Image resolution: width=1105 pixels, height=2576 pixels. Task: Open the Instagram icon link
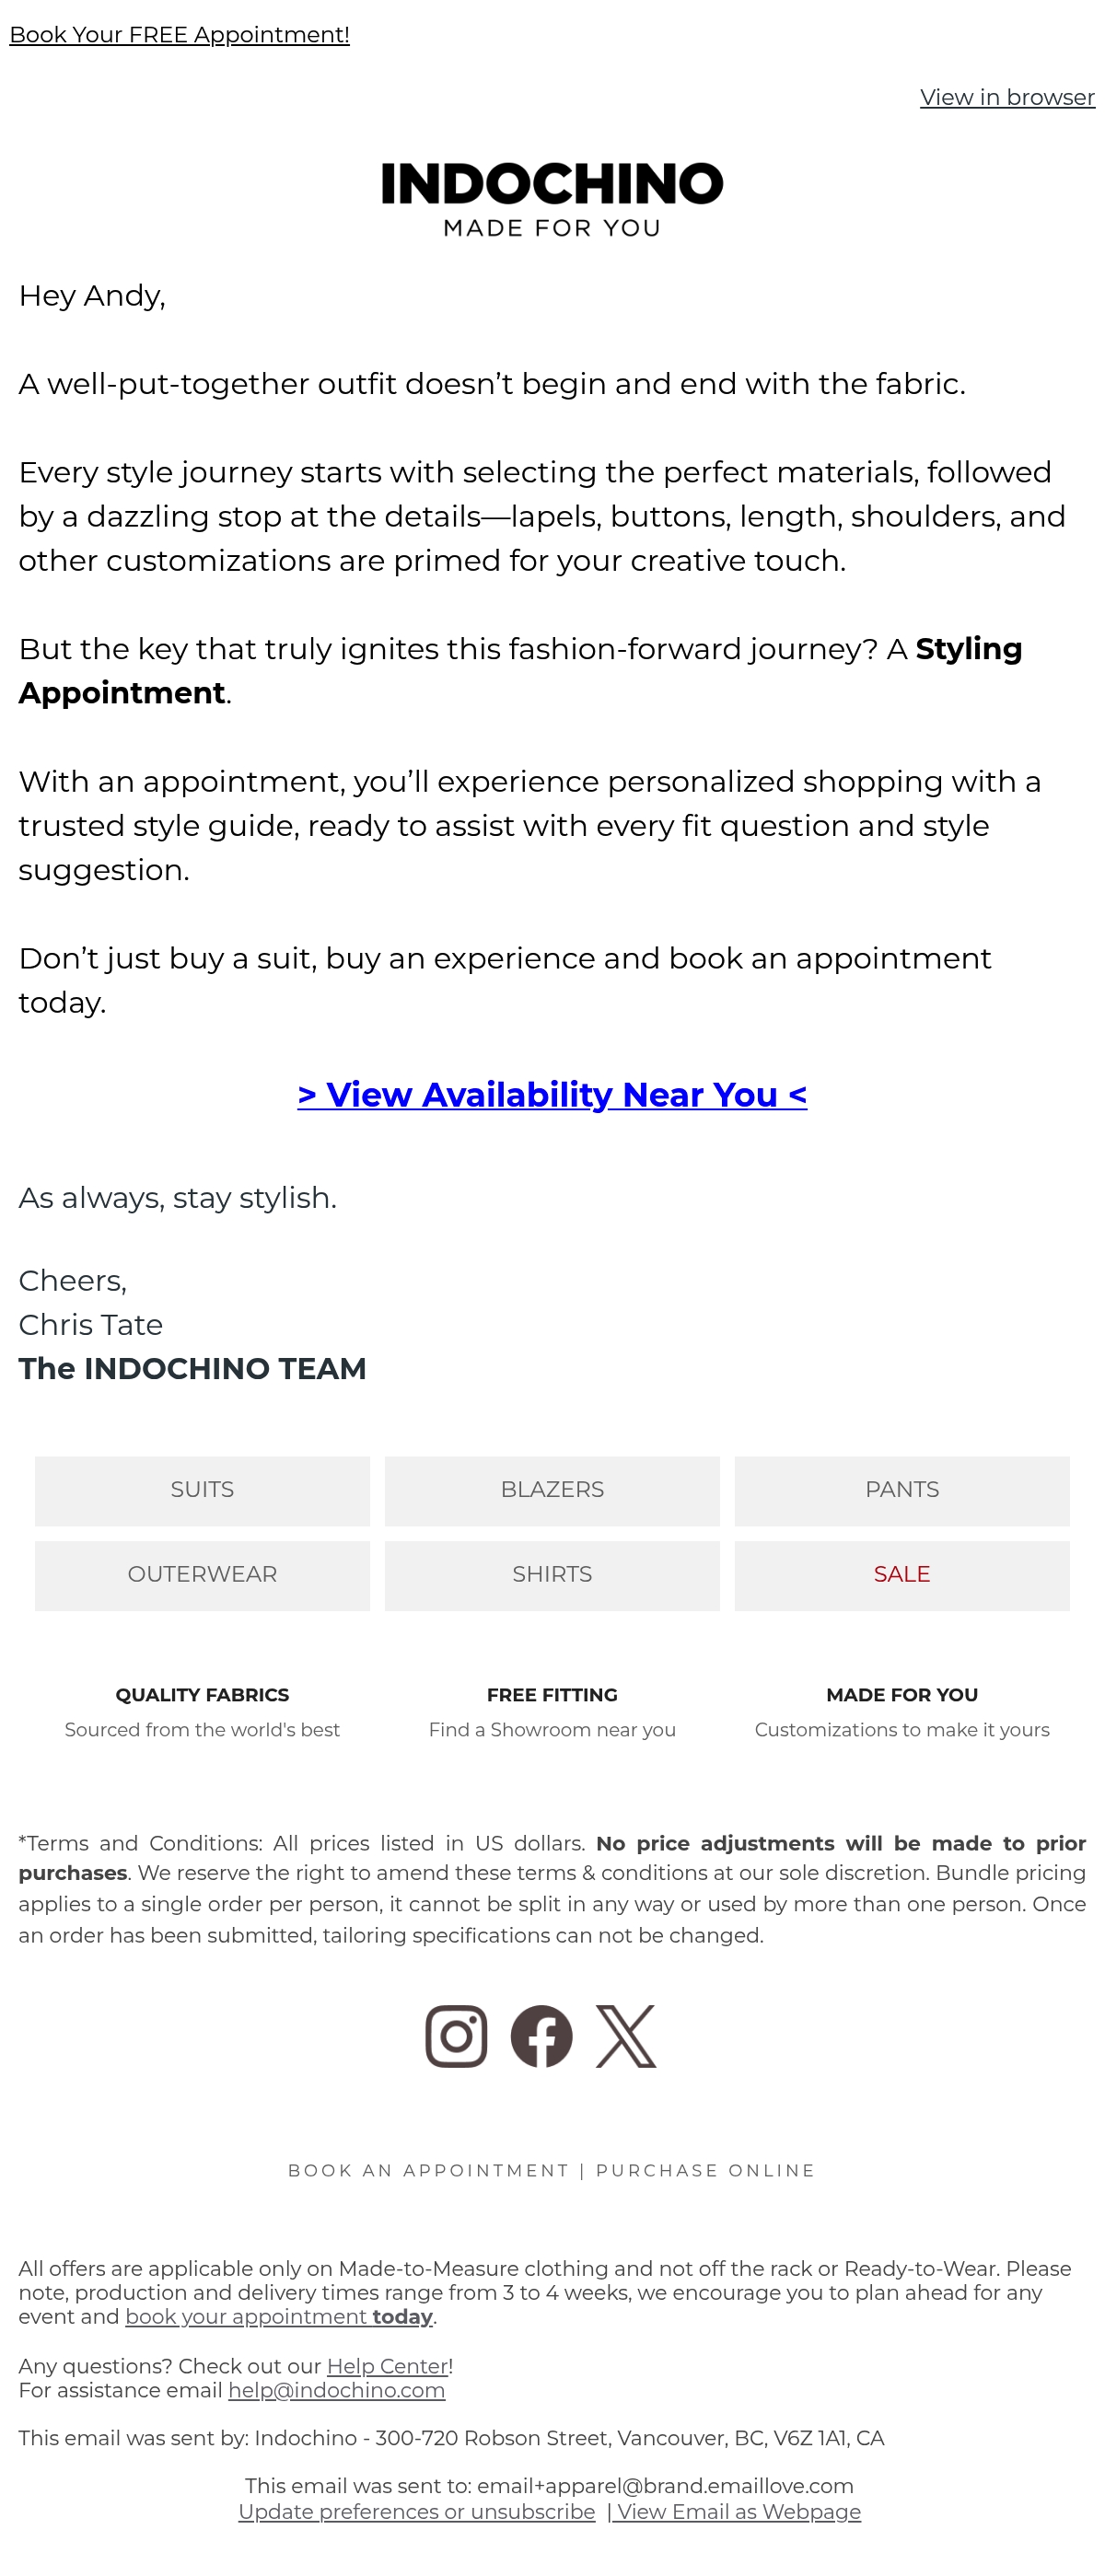point(456,2035)
